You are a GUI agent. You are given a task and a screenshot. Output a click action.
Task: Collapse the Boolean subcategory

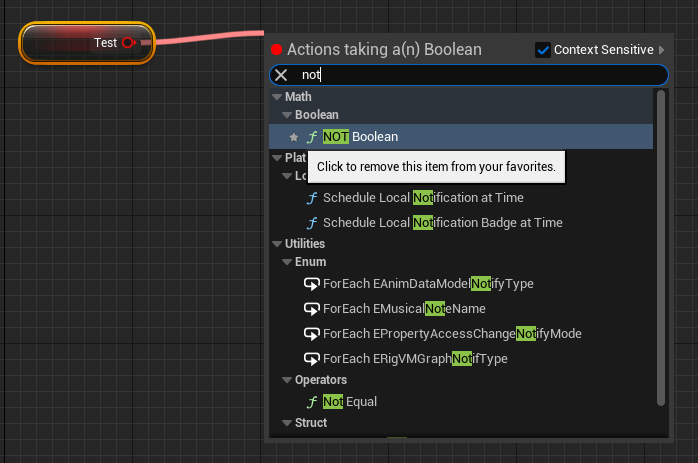pyautogui.click(x=287, y=115)
